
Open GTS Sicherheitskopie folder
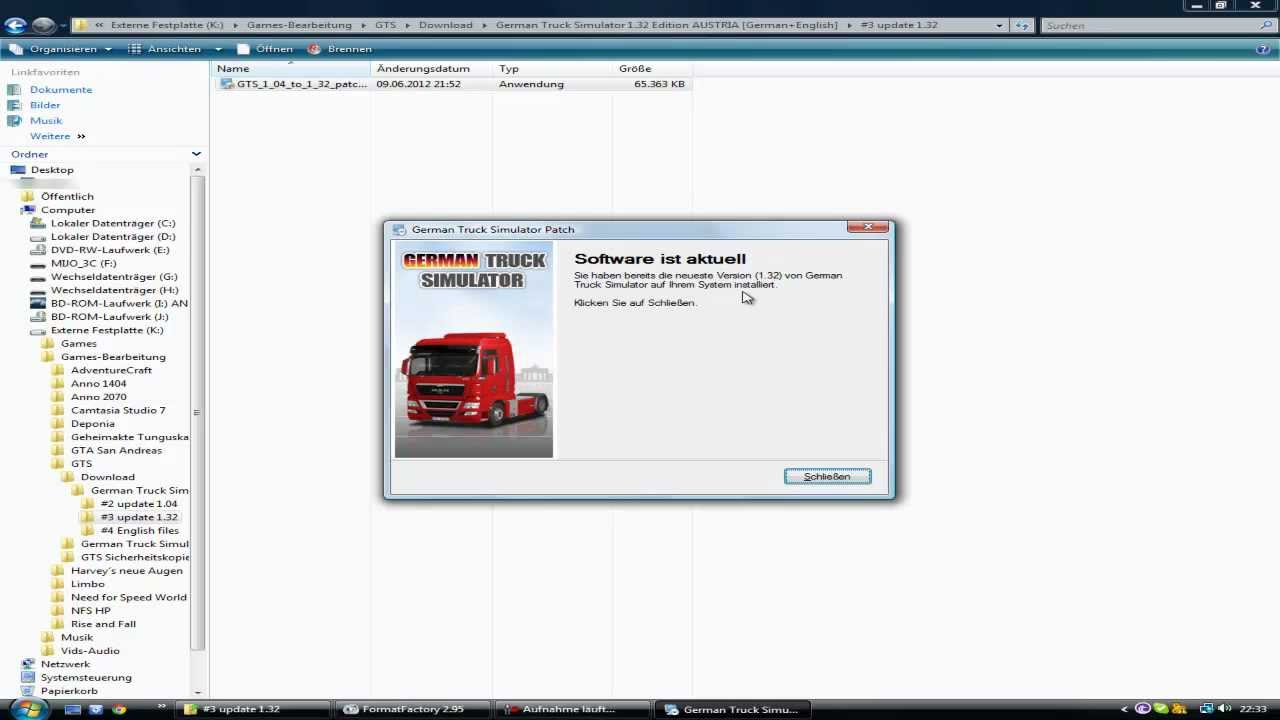coord(134,557)
